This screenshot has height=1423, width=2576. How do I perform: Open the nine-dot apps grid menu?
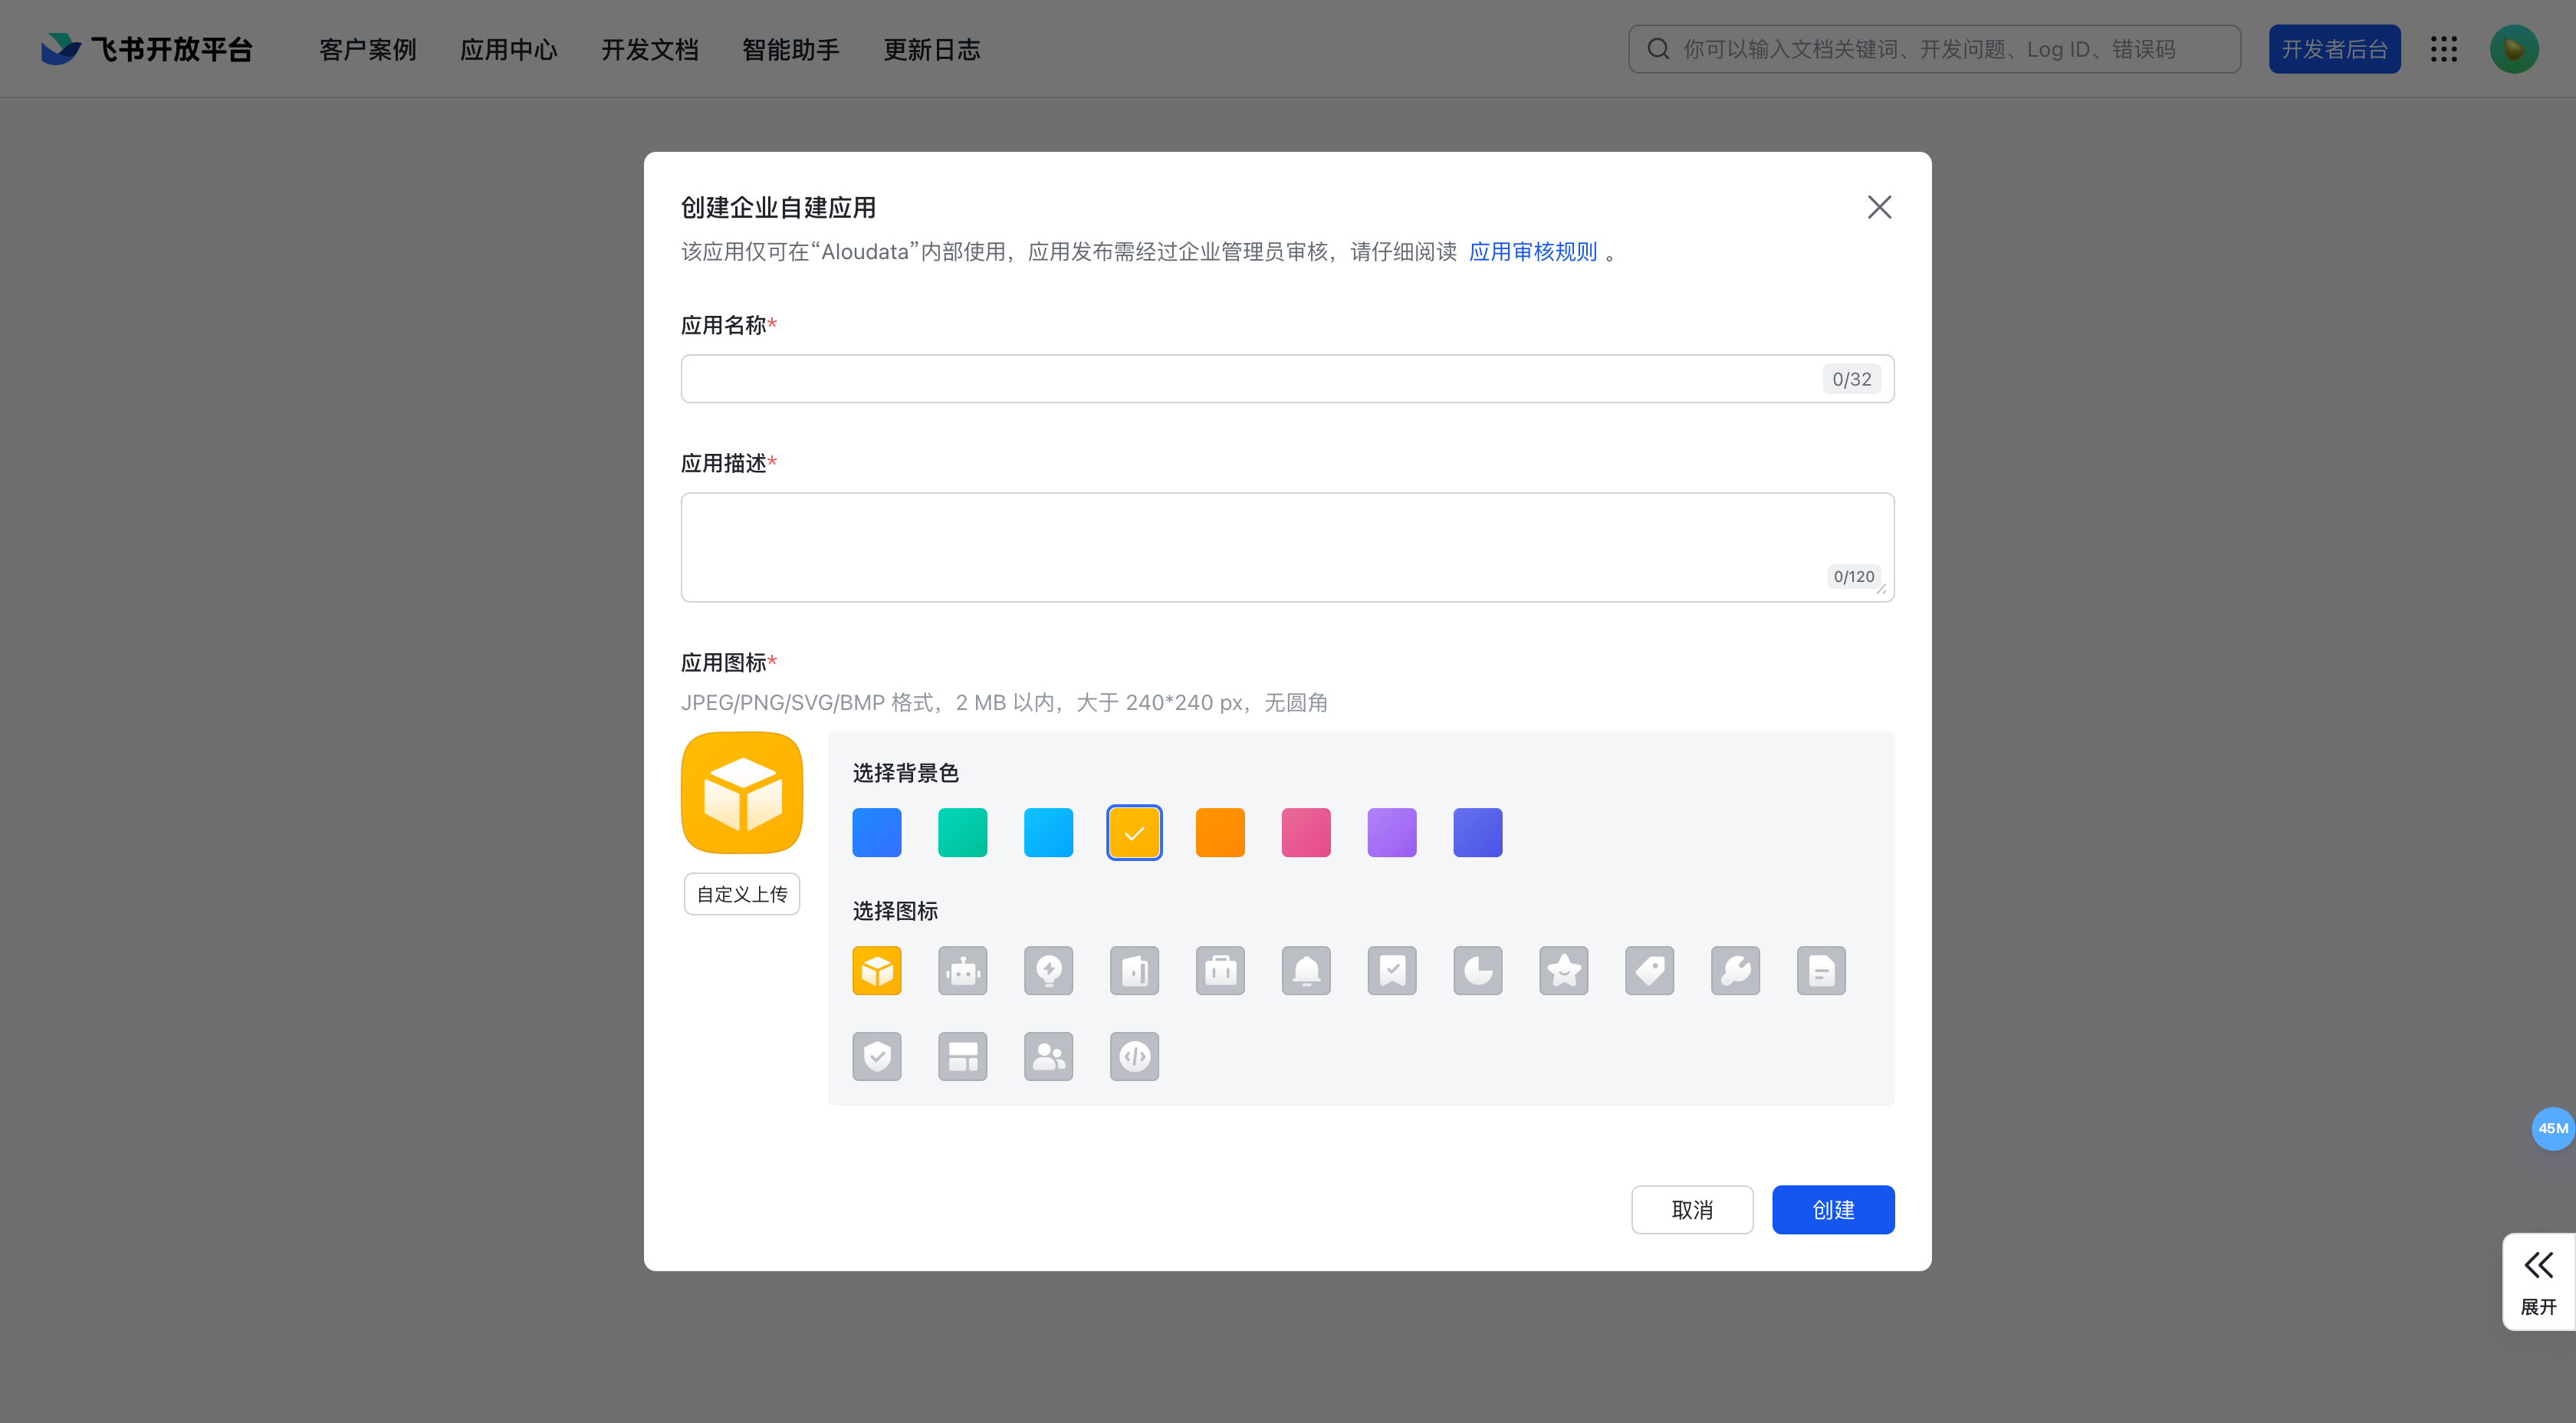(x=2444, y=49)
